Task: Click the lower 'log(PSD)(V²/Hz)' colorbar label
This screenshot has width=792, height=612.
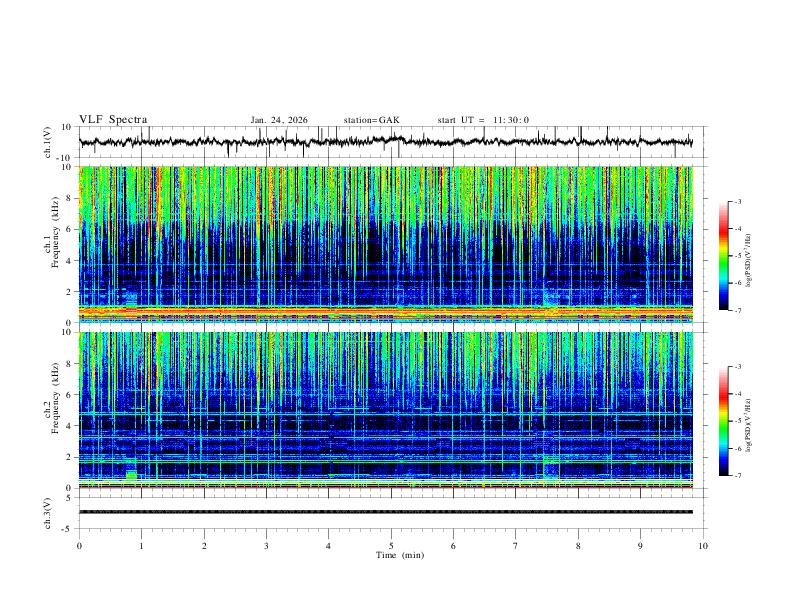Action: pos(749,426)
